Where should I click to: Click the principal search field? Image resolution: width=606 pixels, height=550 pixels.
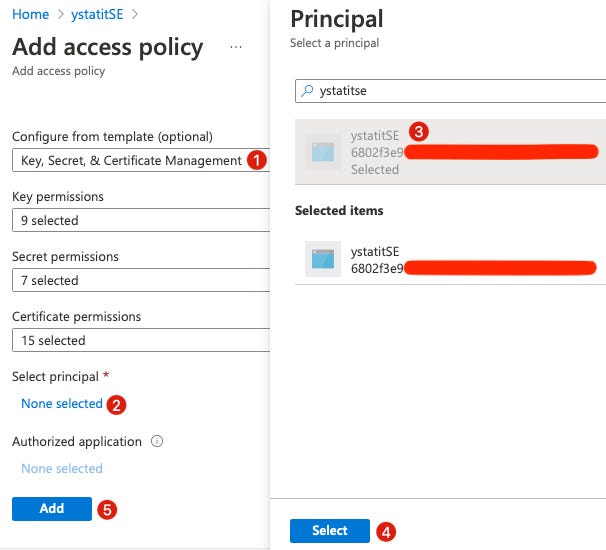coord(450,91)
